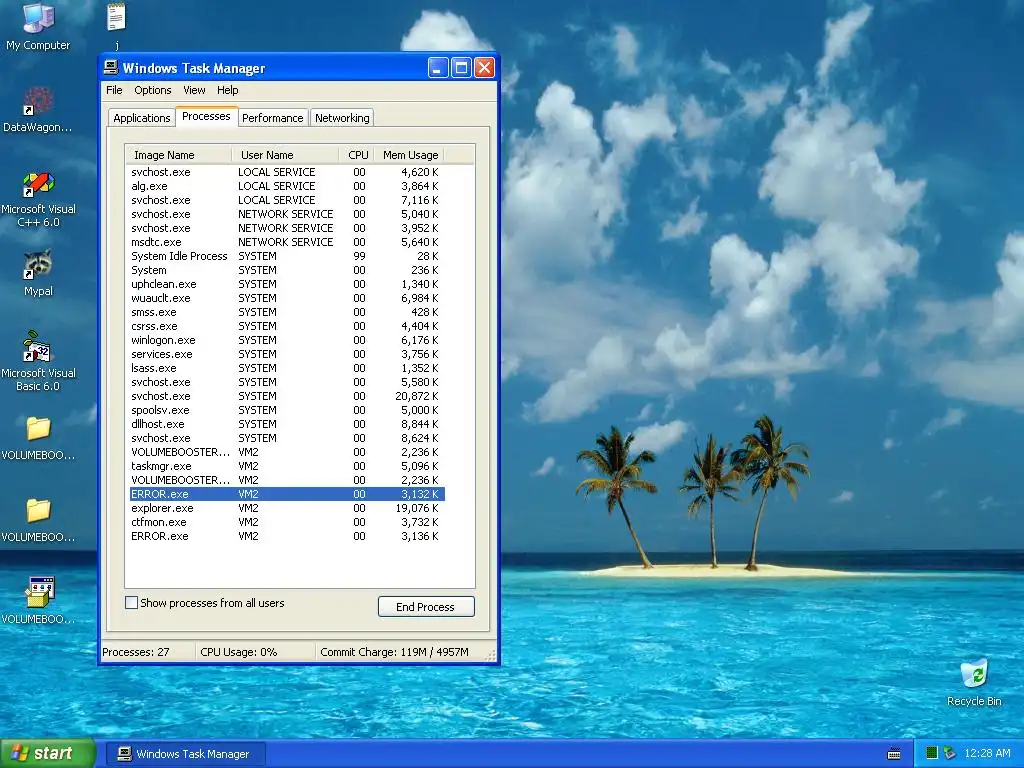The height and width of the screenshot is (768, 1024).
Task: Select the highlighted ERROR.exe row with 3,132 K
Action: click(x=287, y=494)
